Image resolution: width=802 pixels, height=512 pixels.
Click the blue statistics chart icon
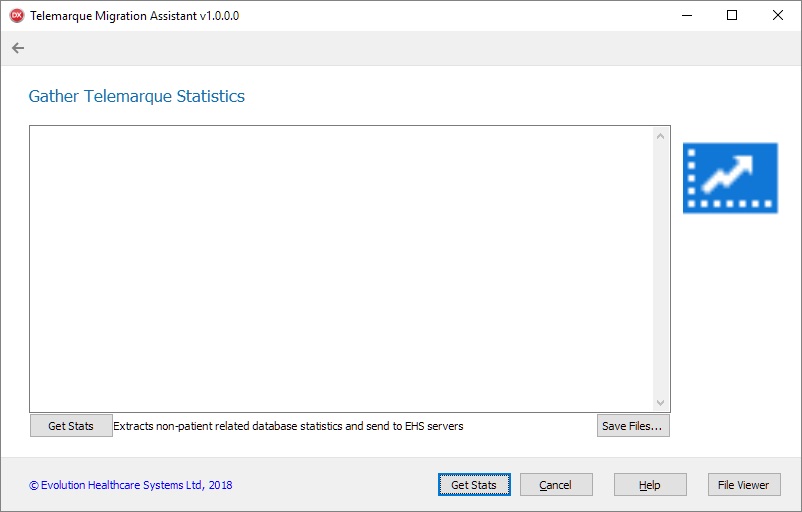[730, 178]
